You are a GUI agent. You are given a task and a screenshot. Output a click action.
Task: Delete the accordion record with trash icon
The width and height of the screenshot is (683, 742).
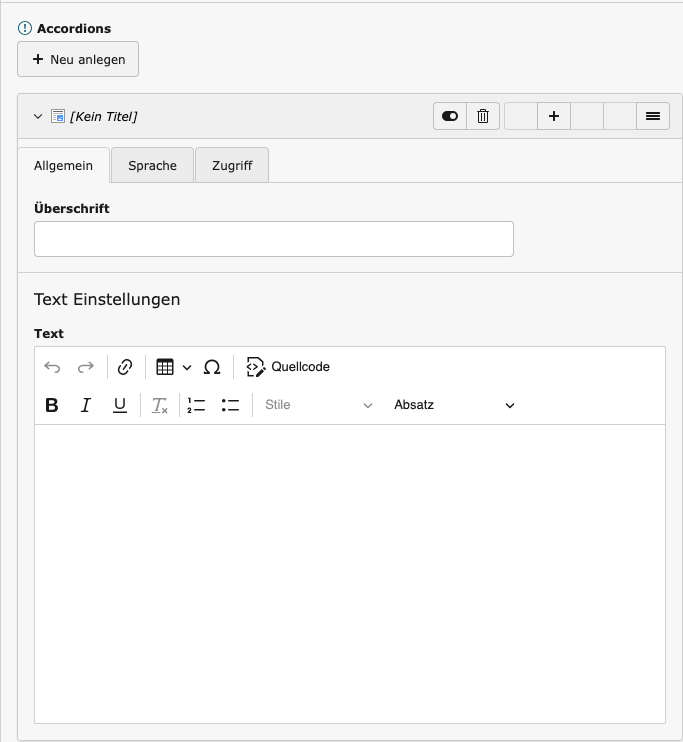coord(483,116)
